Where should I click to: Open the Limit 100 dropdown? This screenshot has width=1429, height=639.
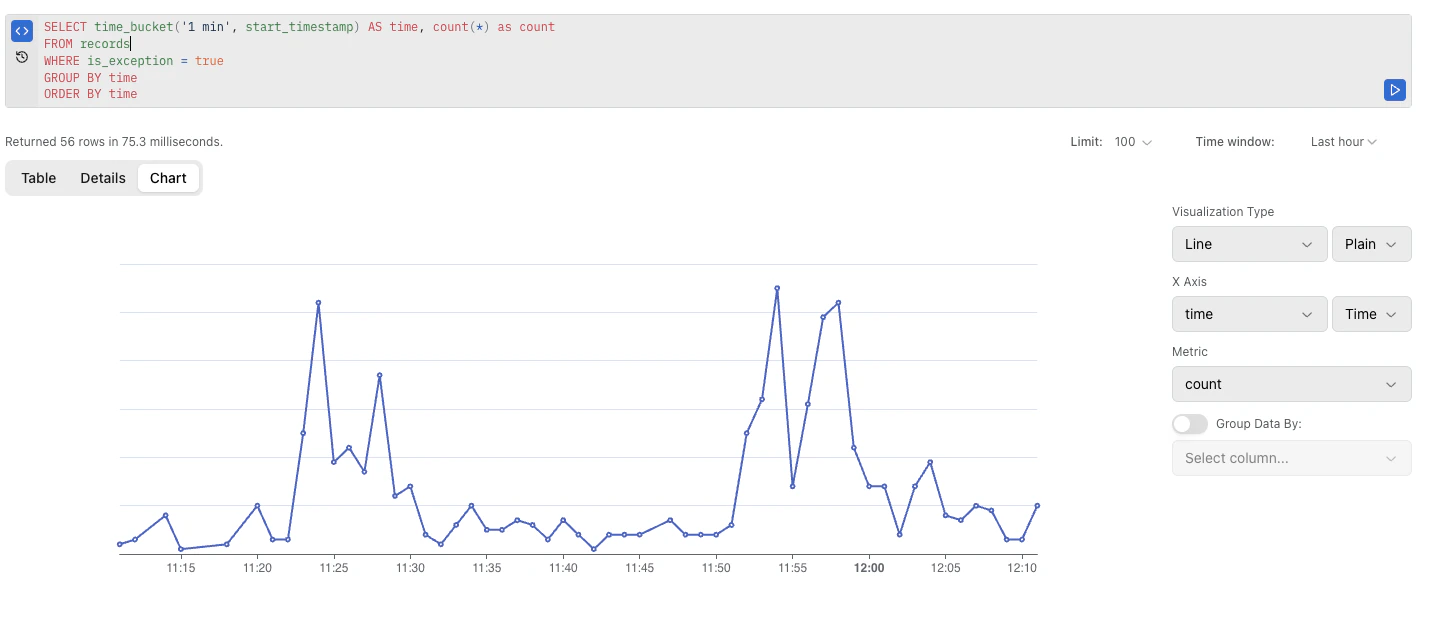click(x=1133, y=142)
